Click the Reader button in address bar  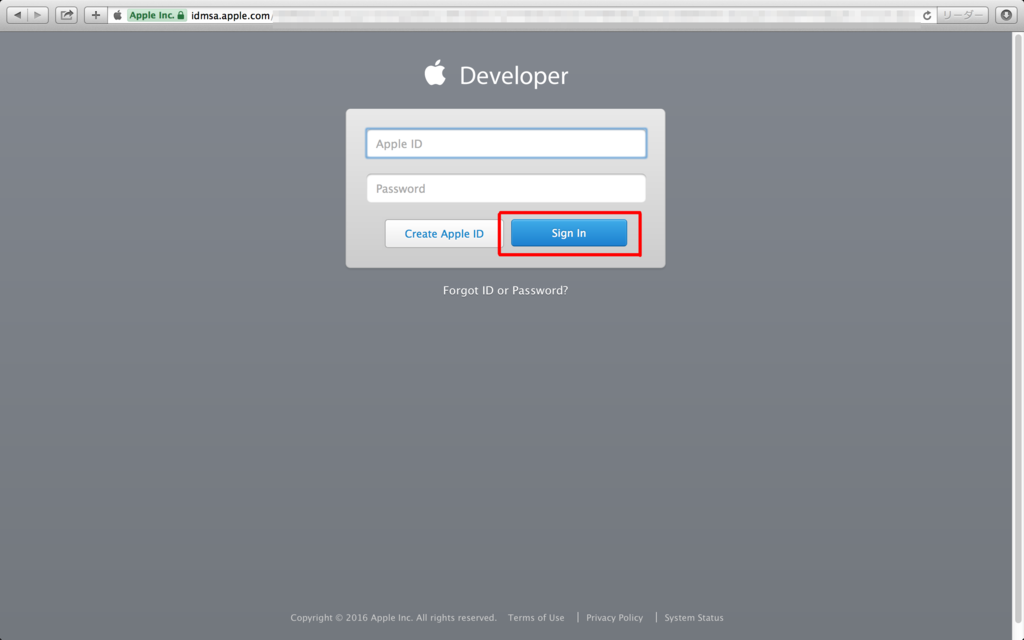pyautogui.click(x=962, y=15)
